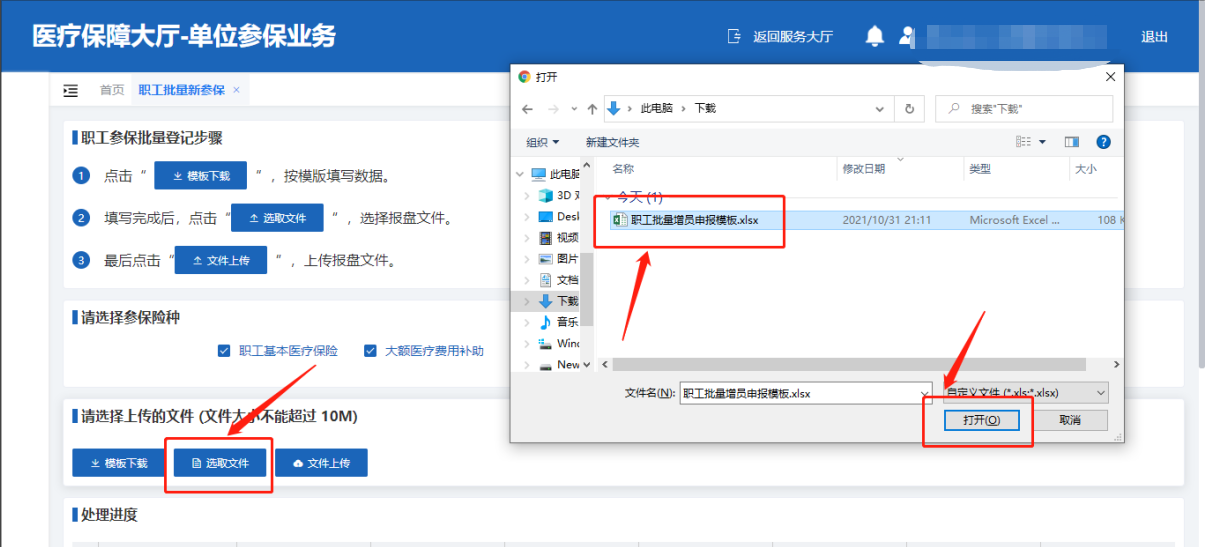
Task: Select 此电脑 in the navigation tree
Action: click(555, 174)
